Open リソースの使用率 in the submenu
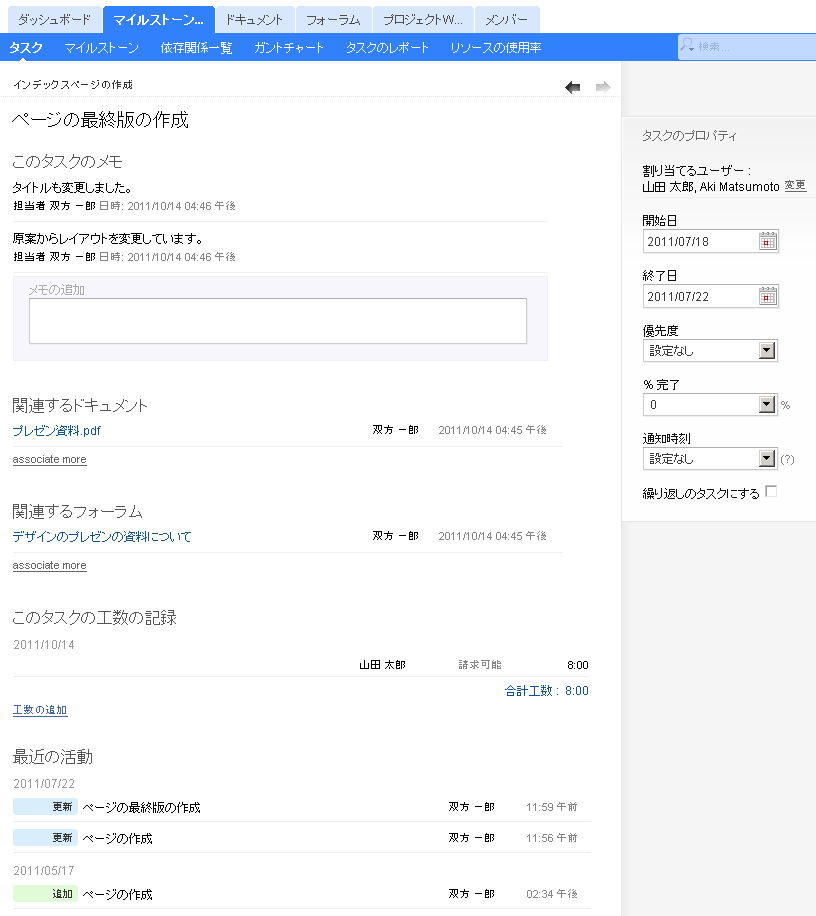 495,47
